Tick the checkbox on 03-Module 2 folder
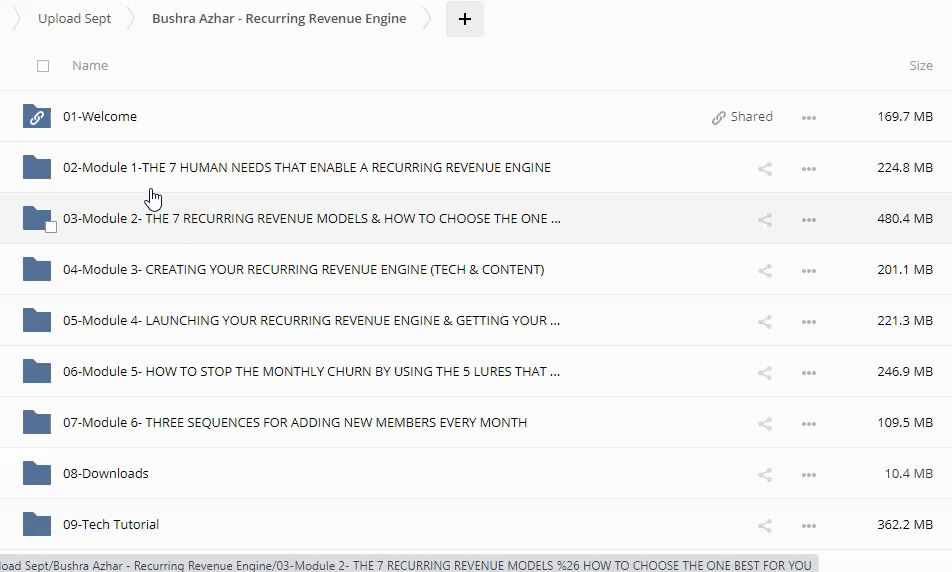This screenshot has height=572, width=952. 51,227
